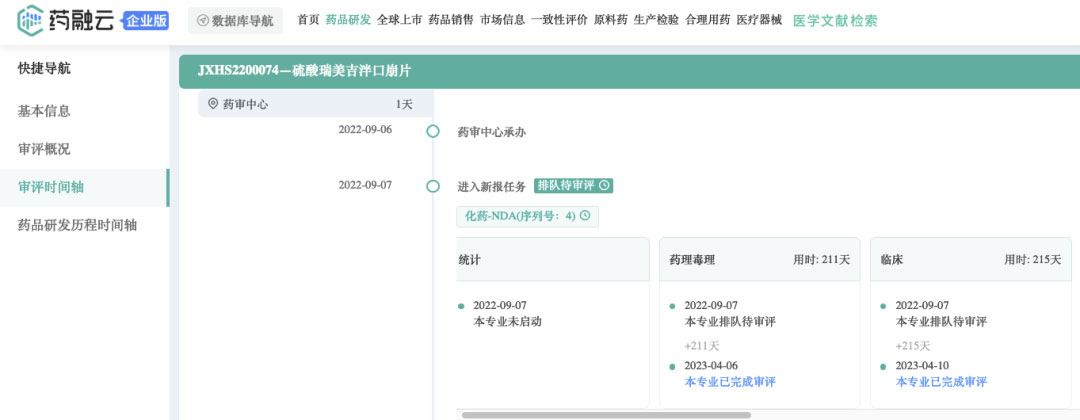The width and height of the screenshot is (1080, 420).
Task: Click the location pin icon beside 药审中心
Action: [x=213, y=104]
